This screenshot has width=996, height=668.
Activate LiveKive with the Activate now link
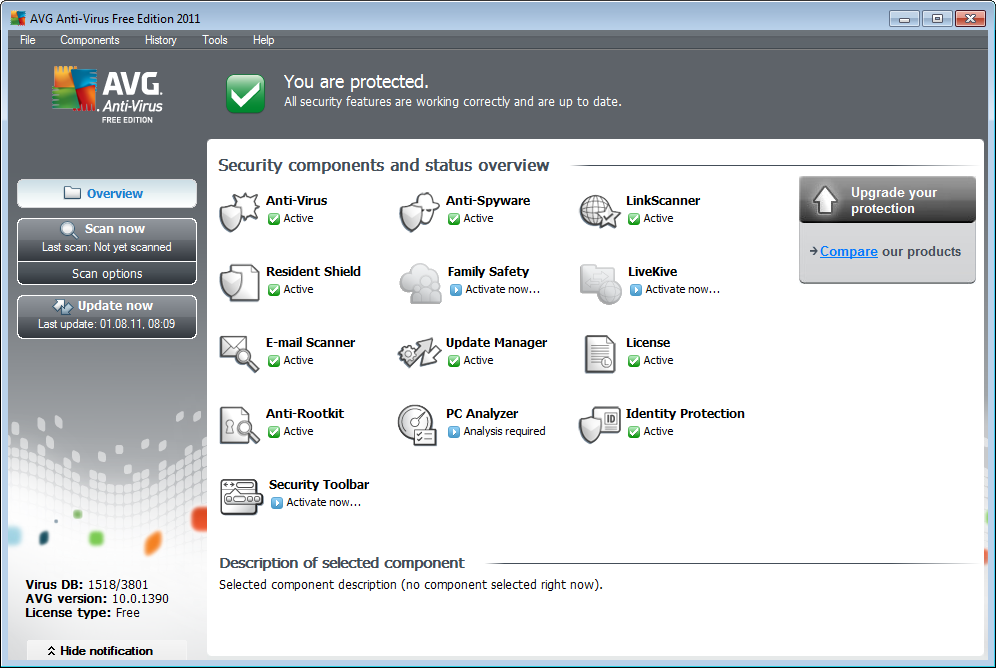click(682, 290)
